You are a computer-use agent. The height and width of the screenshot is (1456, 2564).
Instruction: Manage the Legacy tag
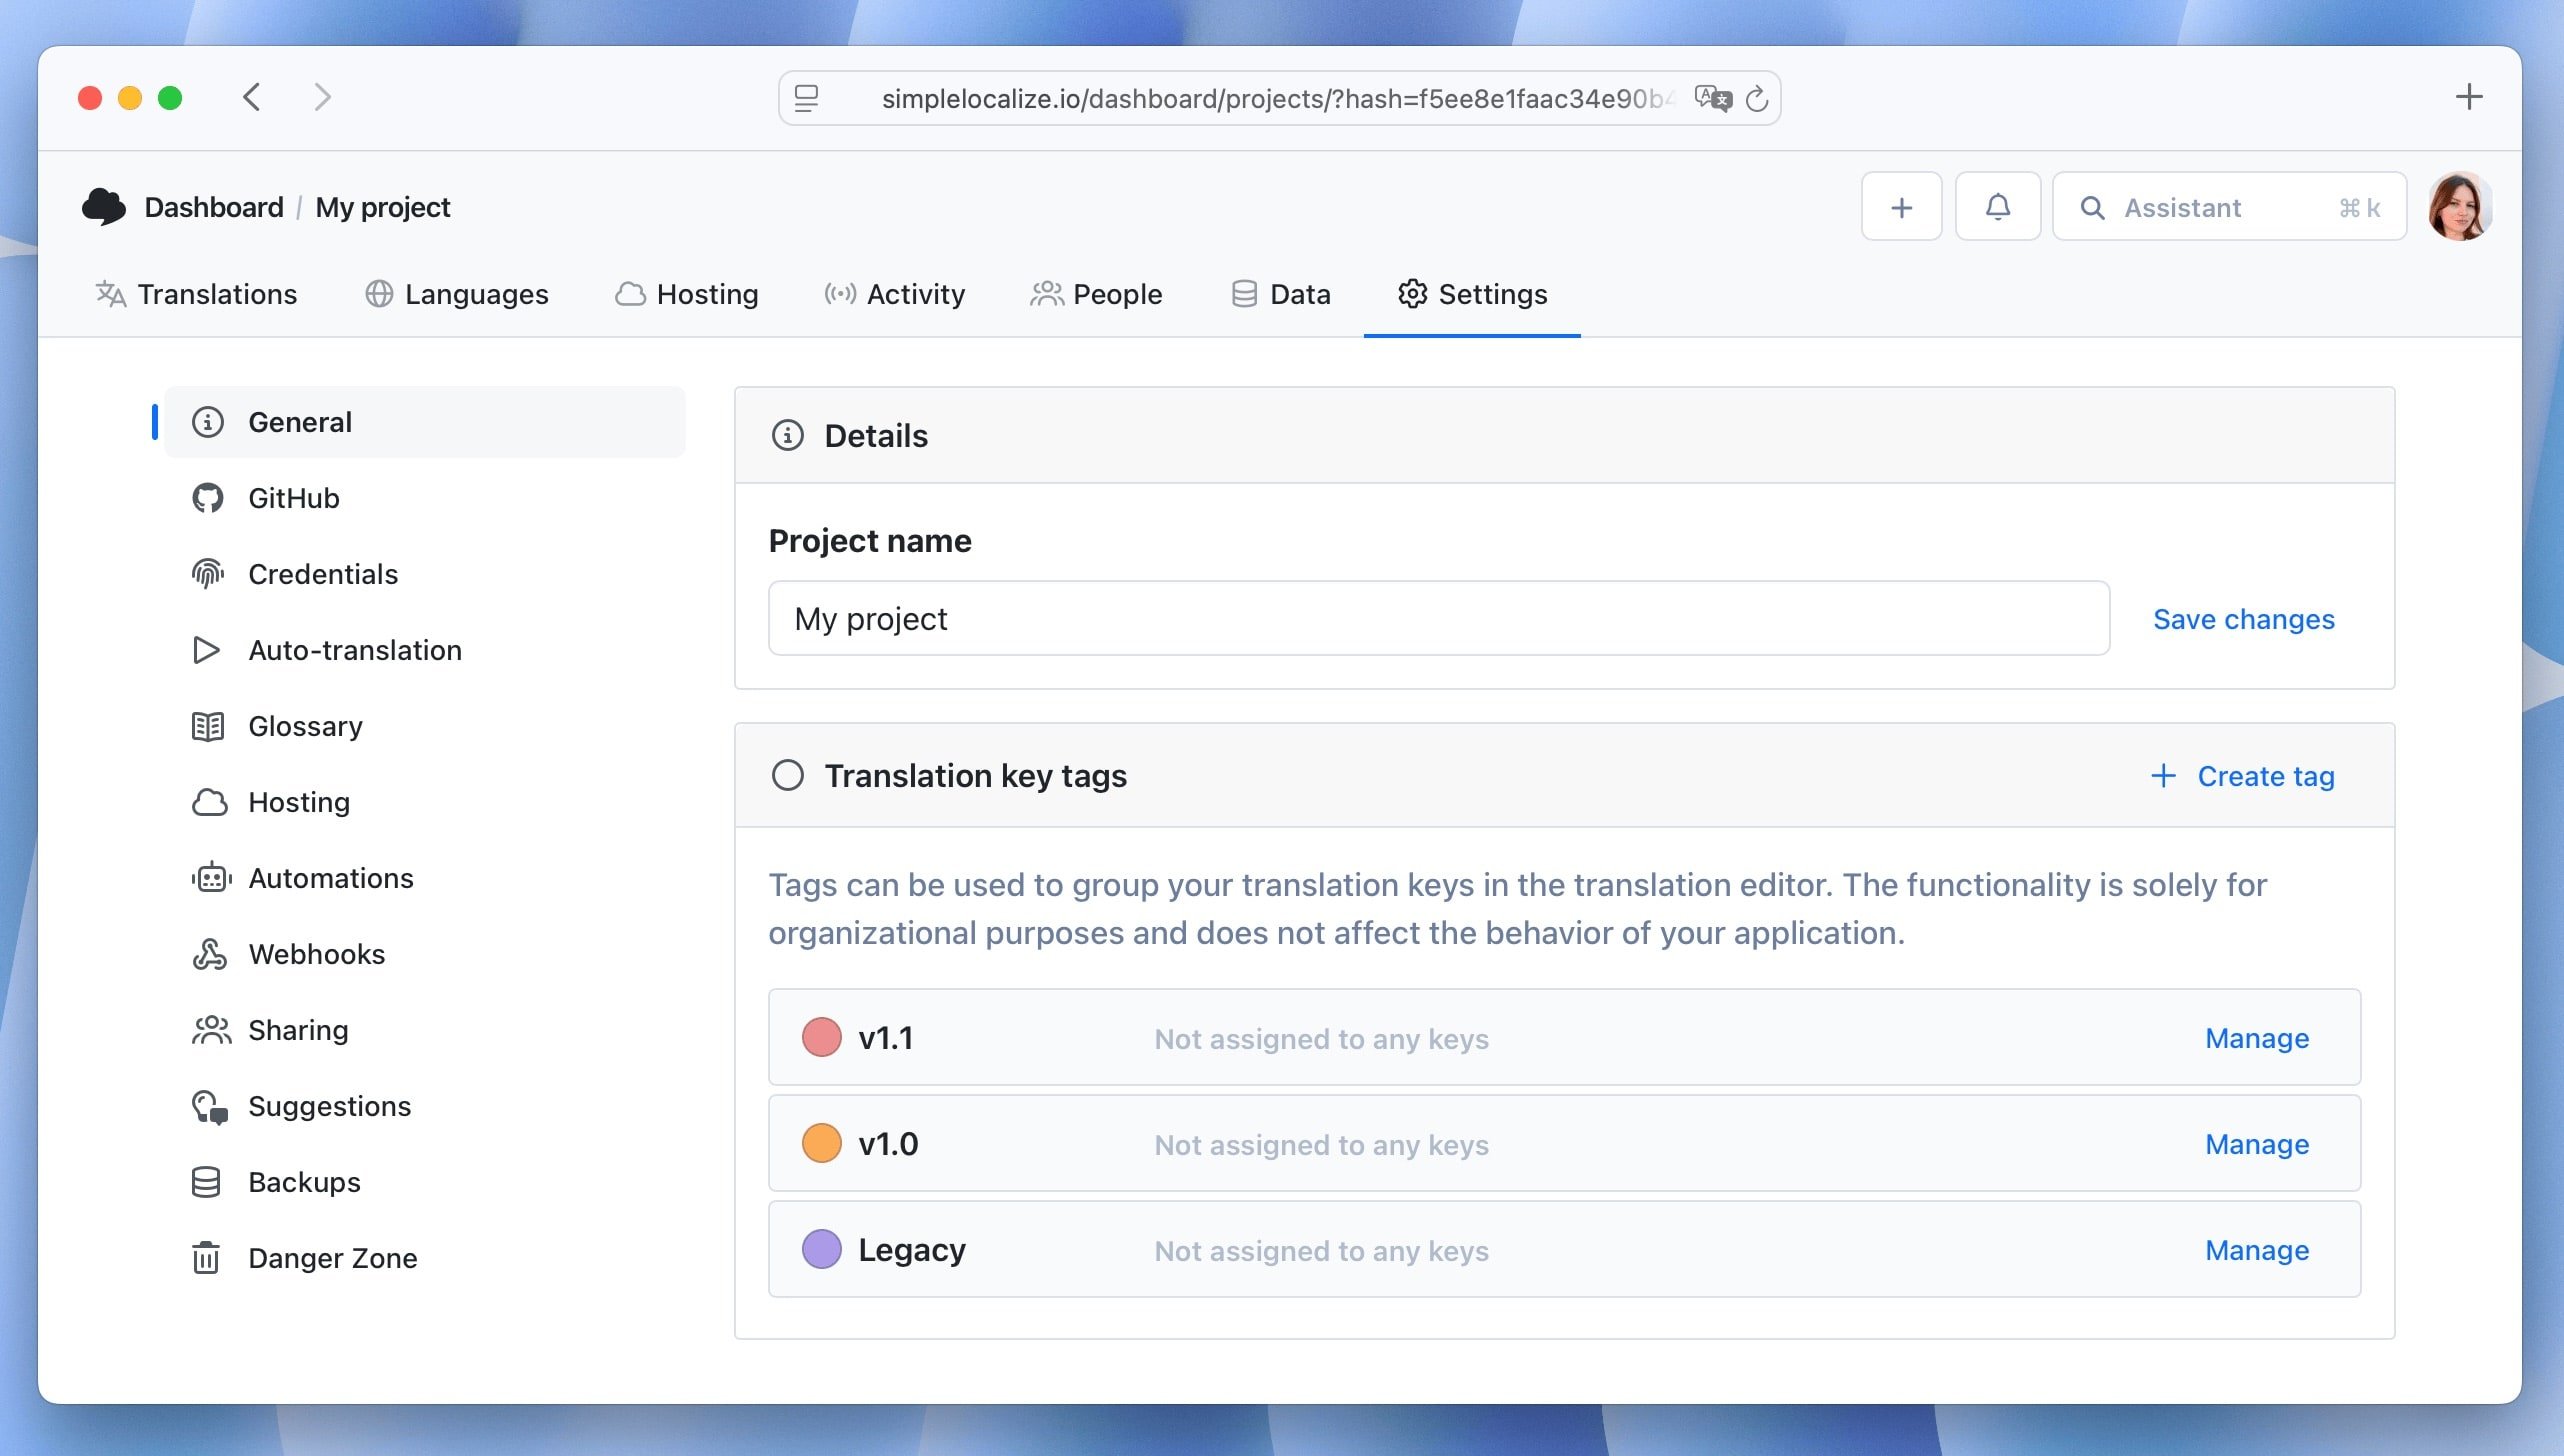click(x=2256, y=1250)
